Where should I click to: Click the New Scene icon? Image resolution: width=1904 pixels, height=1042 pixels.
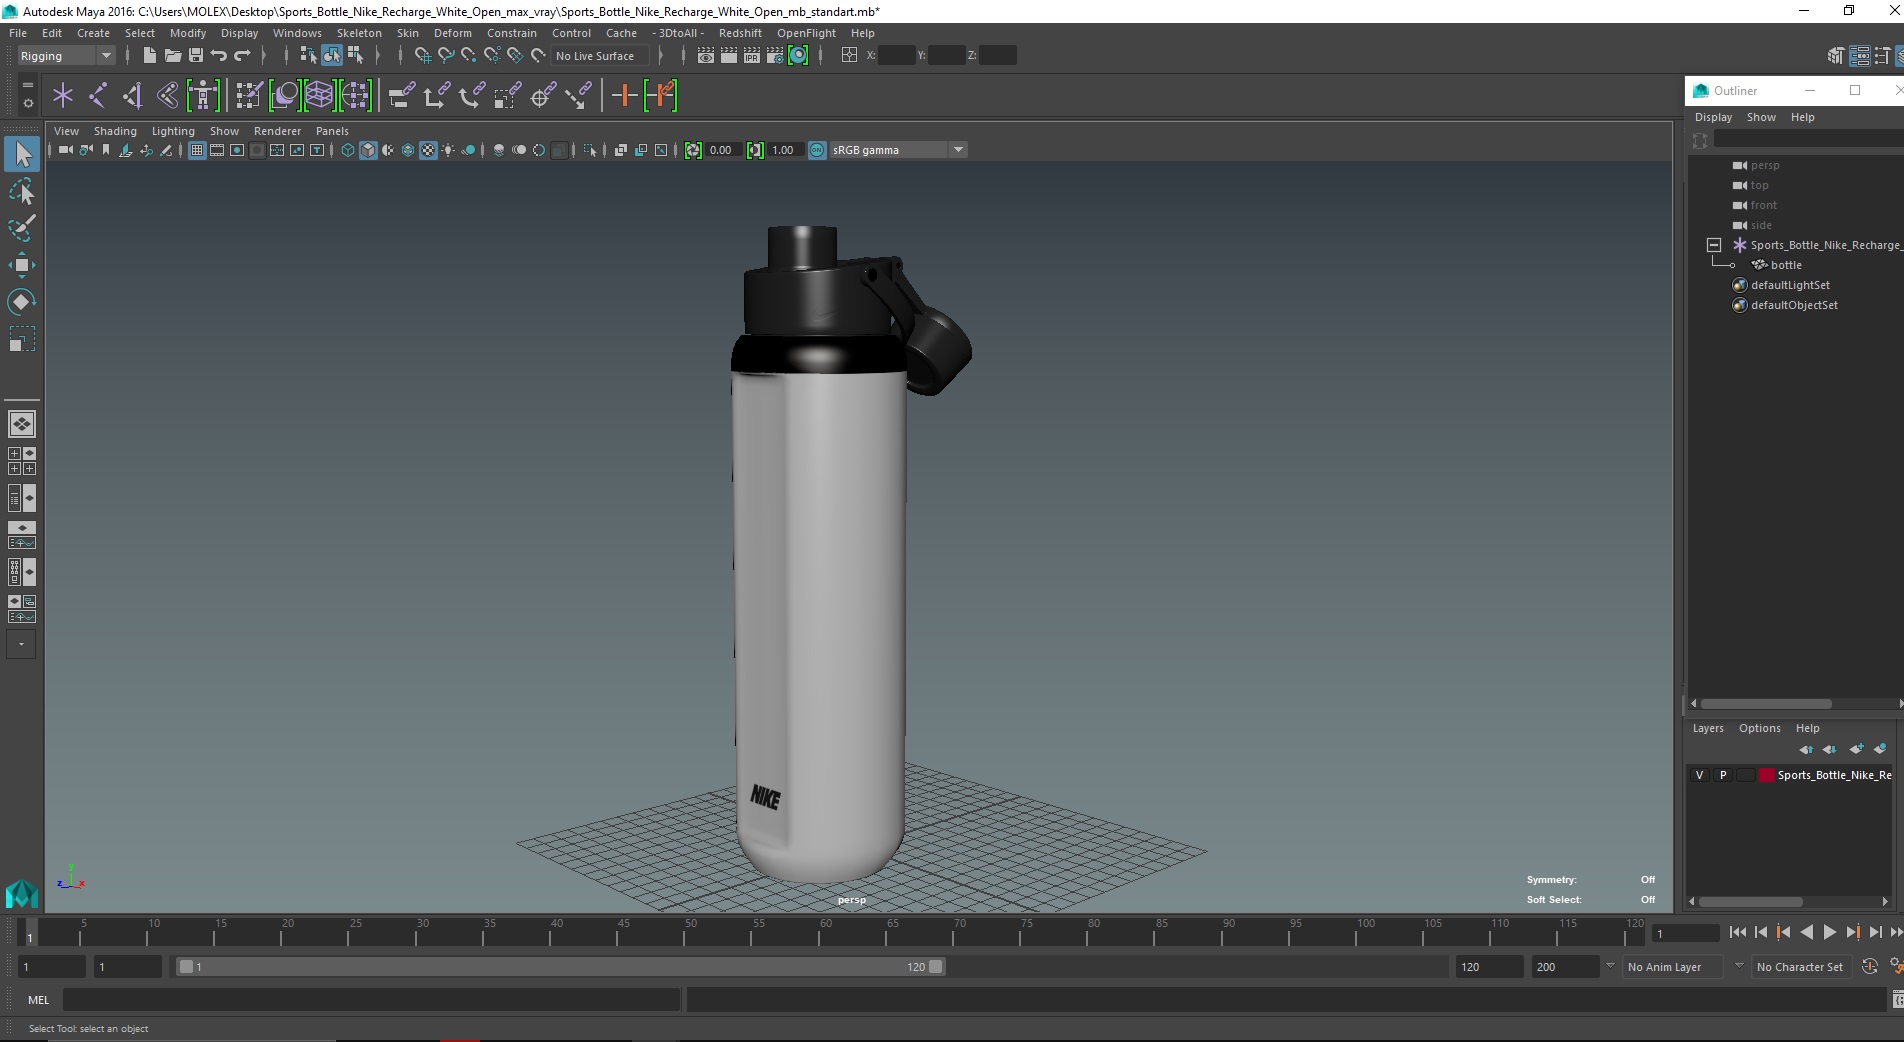pos(149,55)
